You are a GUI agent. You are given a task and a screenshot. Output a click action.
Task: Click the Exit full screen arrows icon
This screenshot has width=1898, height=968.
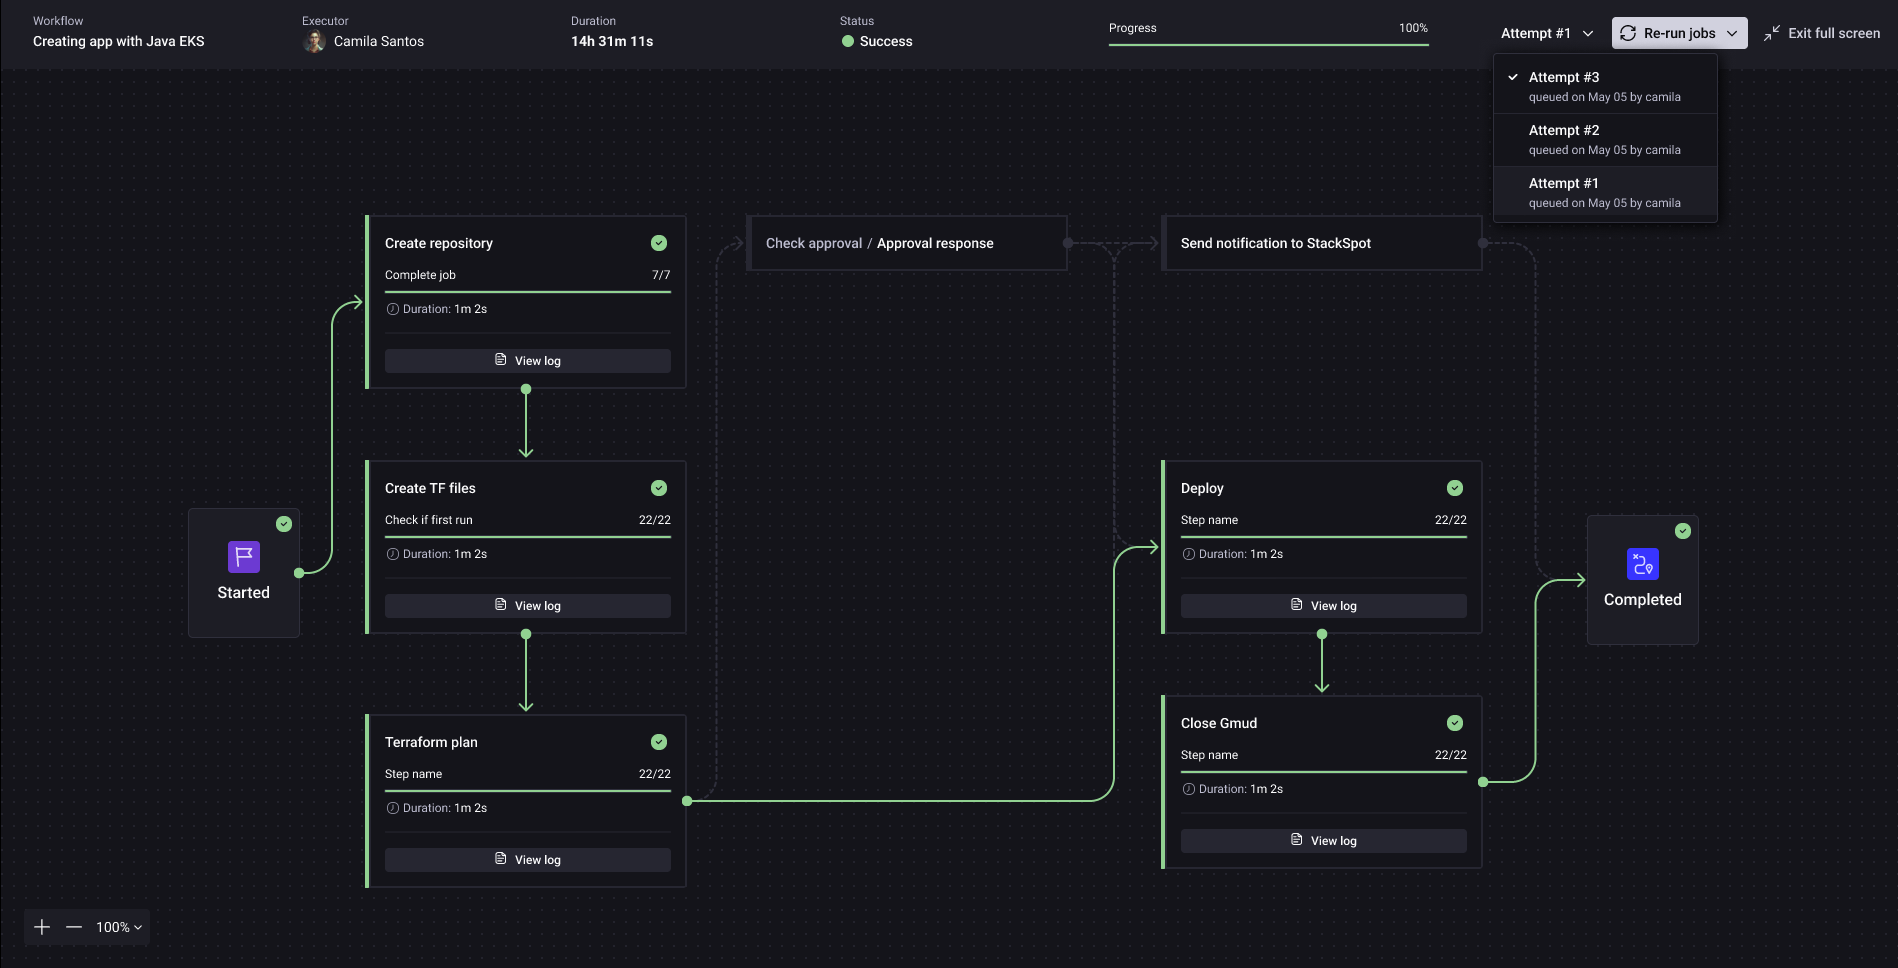(x=1774, y=32)
